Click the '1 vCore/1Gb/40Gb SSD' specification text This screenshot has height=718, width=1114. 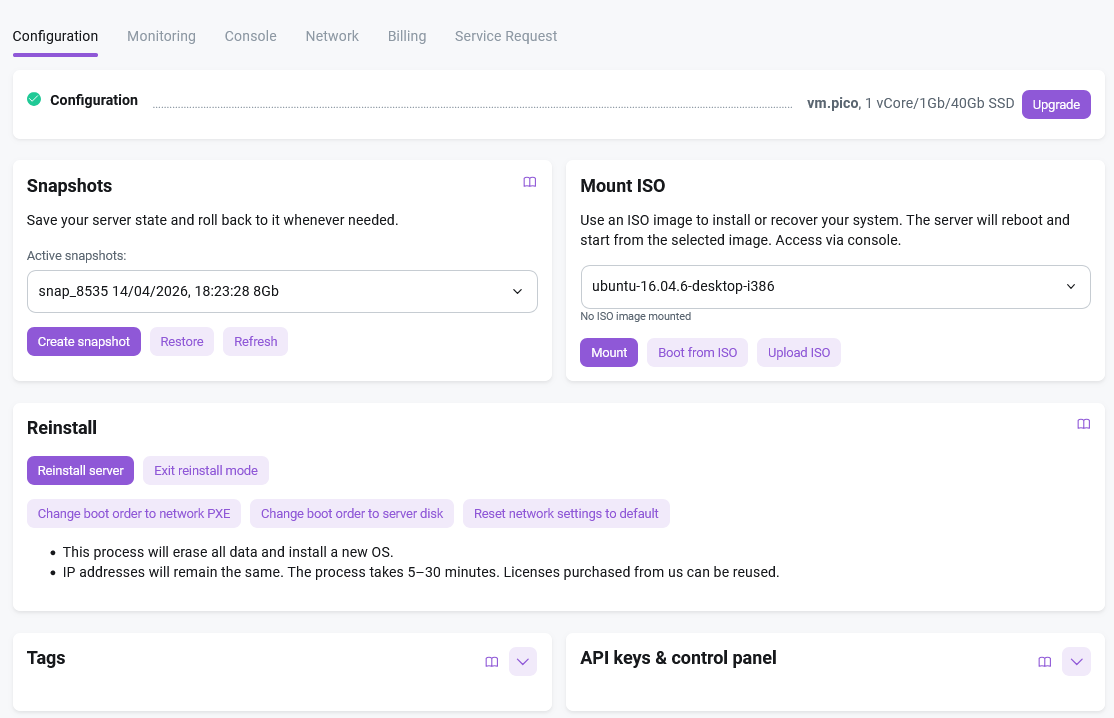[939, 104]
